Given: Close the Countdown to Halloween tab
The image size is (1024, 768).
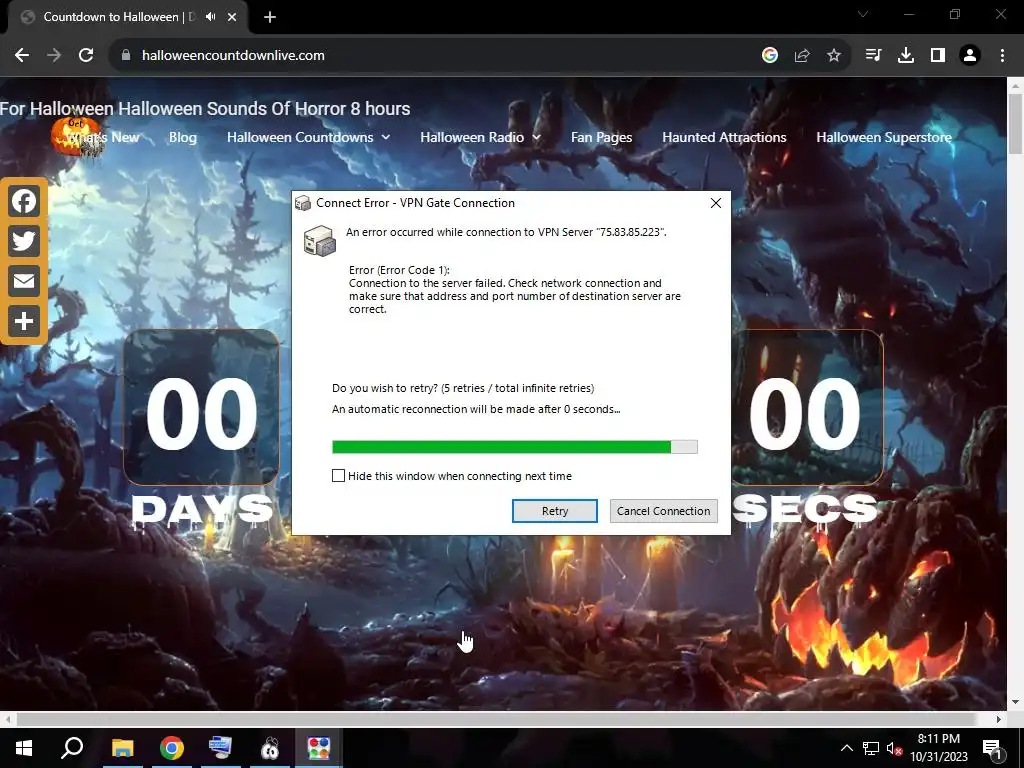Looking at the screenshot, I should click(232, 17).
